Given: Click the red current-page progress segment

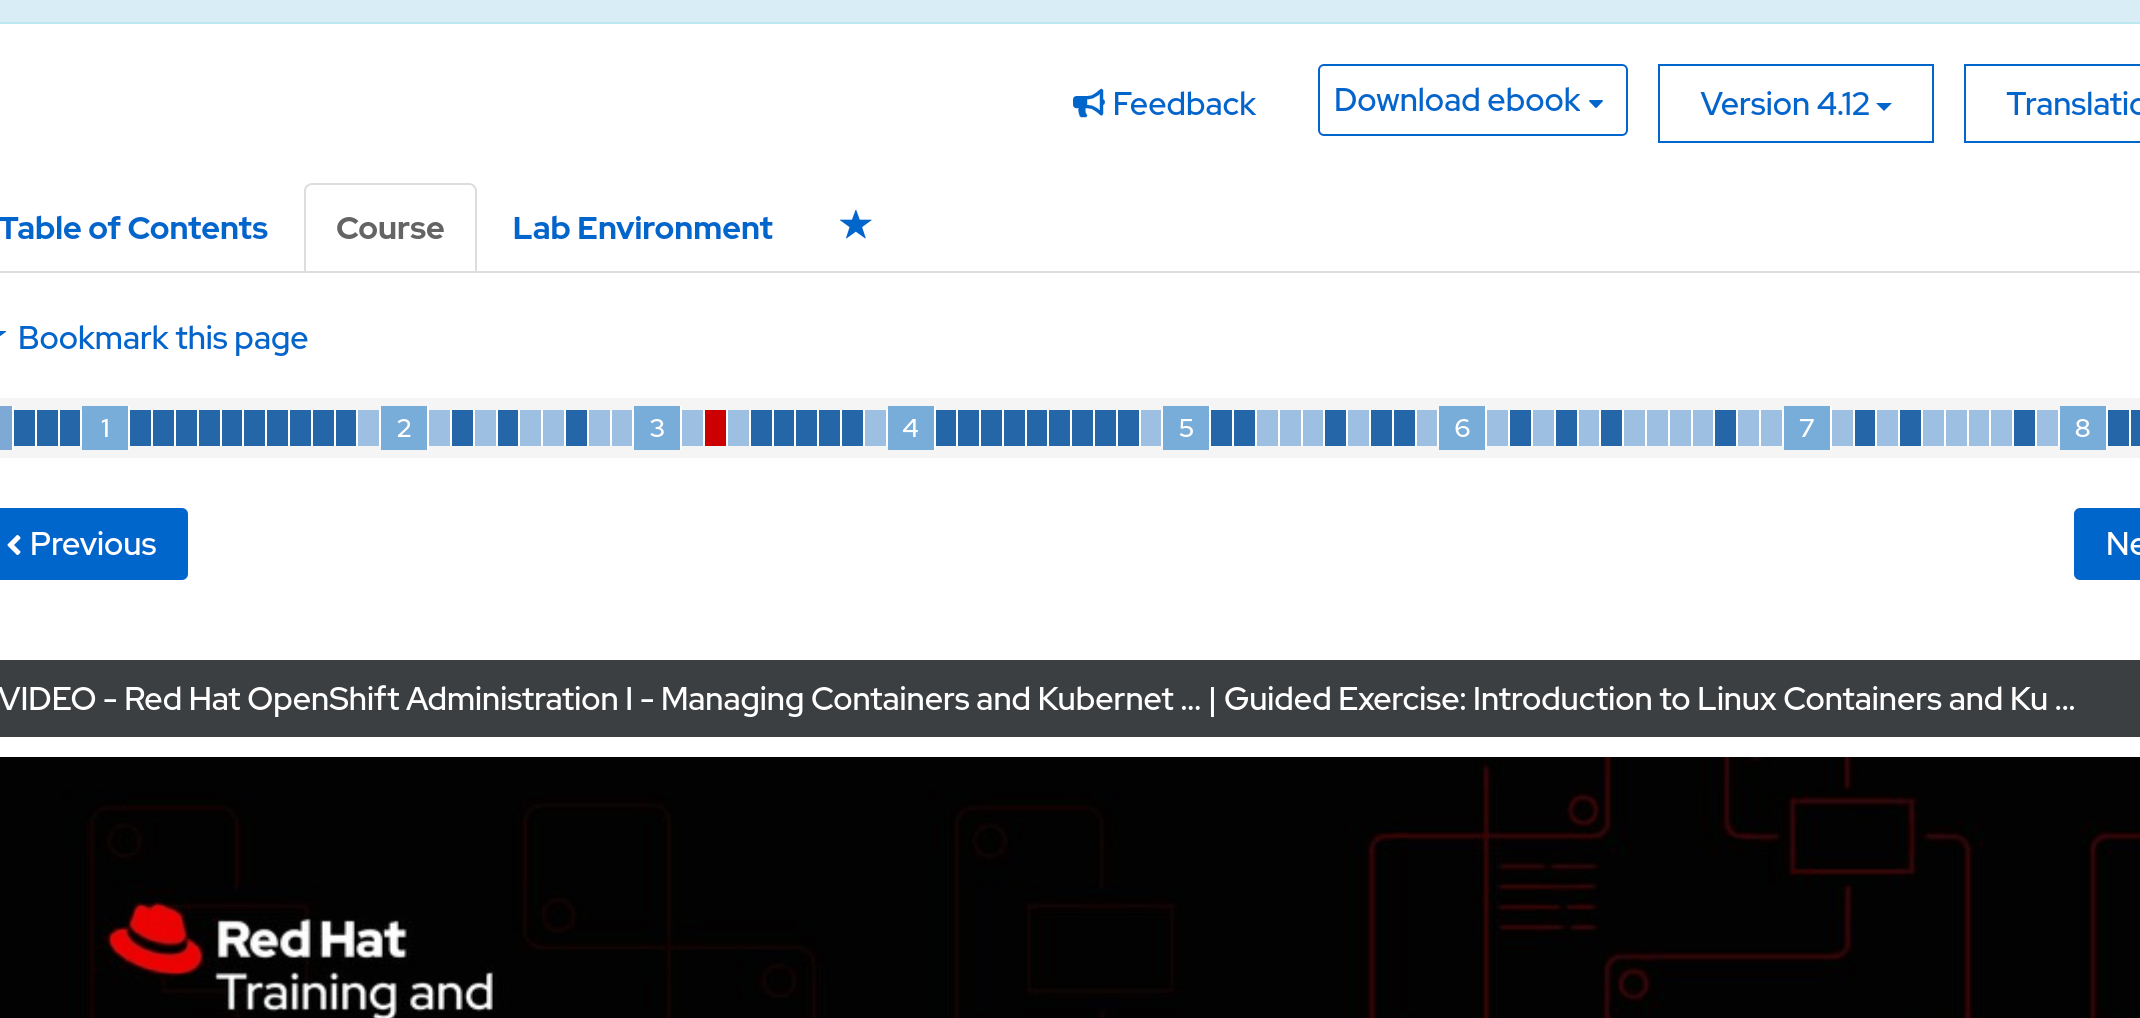Looking at the screenshot, I should 715,427.
